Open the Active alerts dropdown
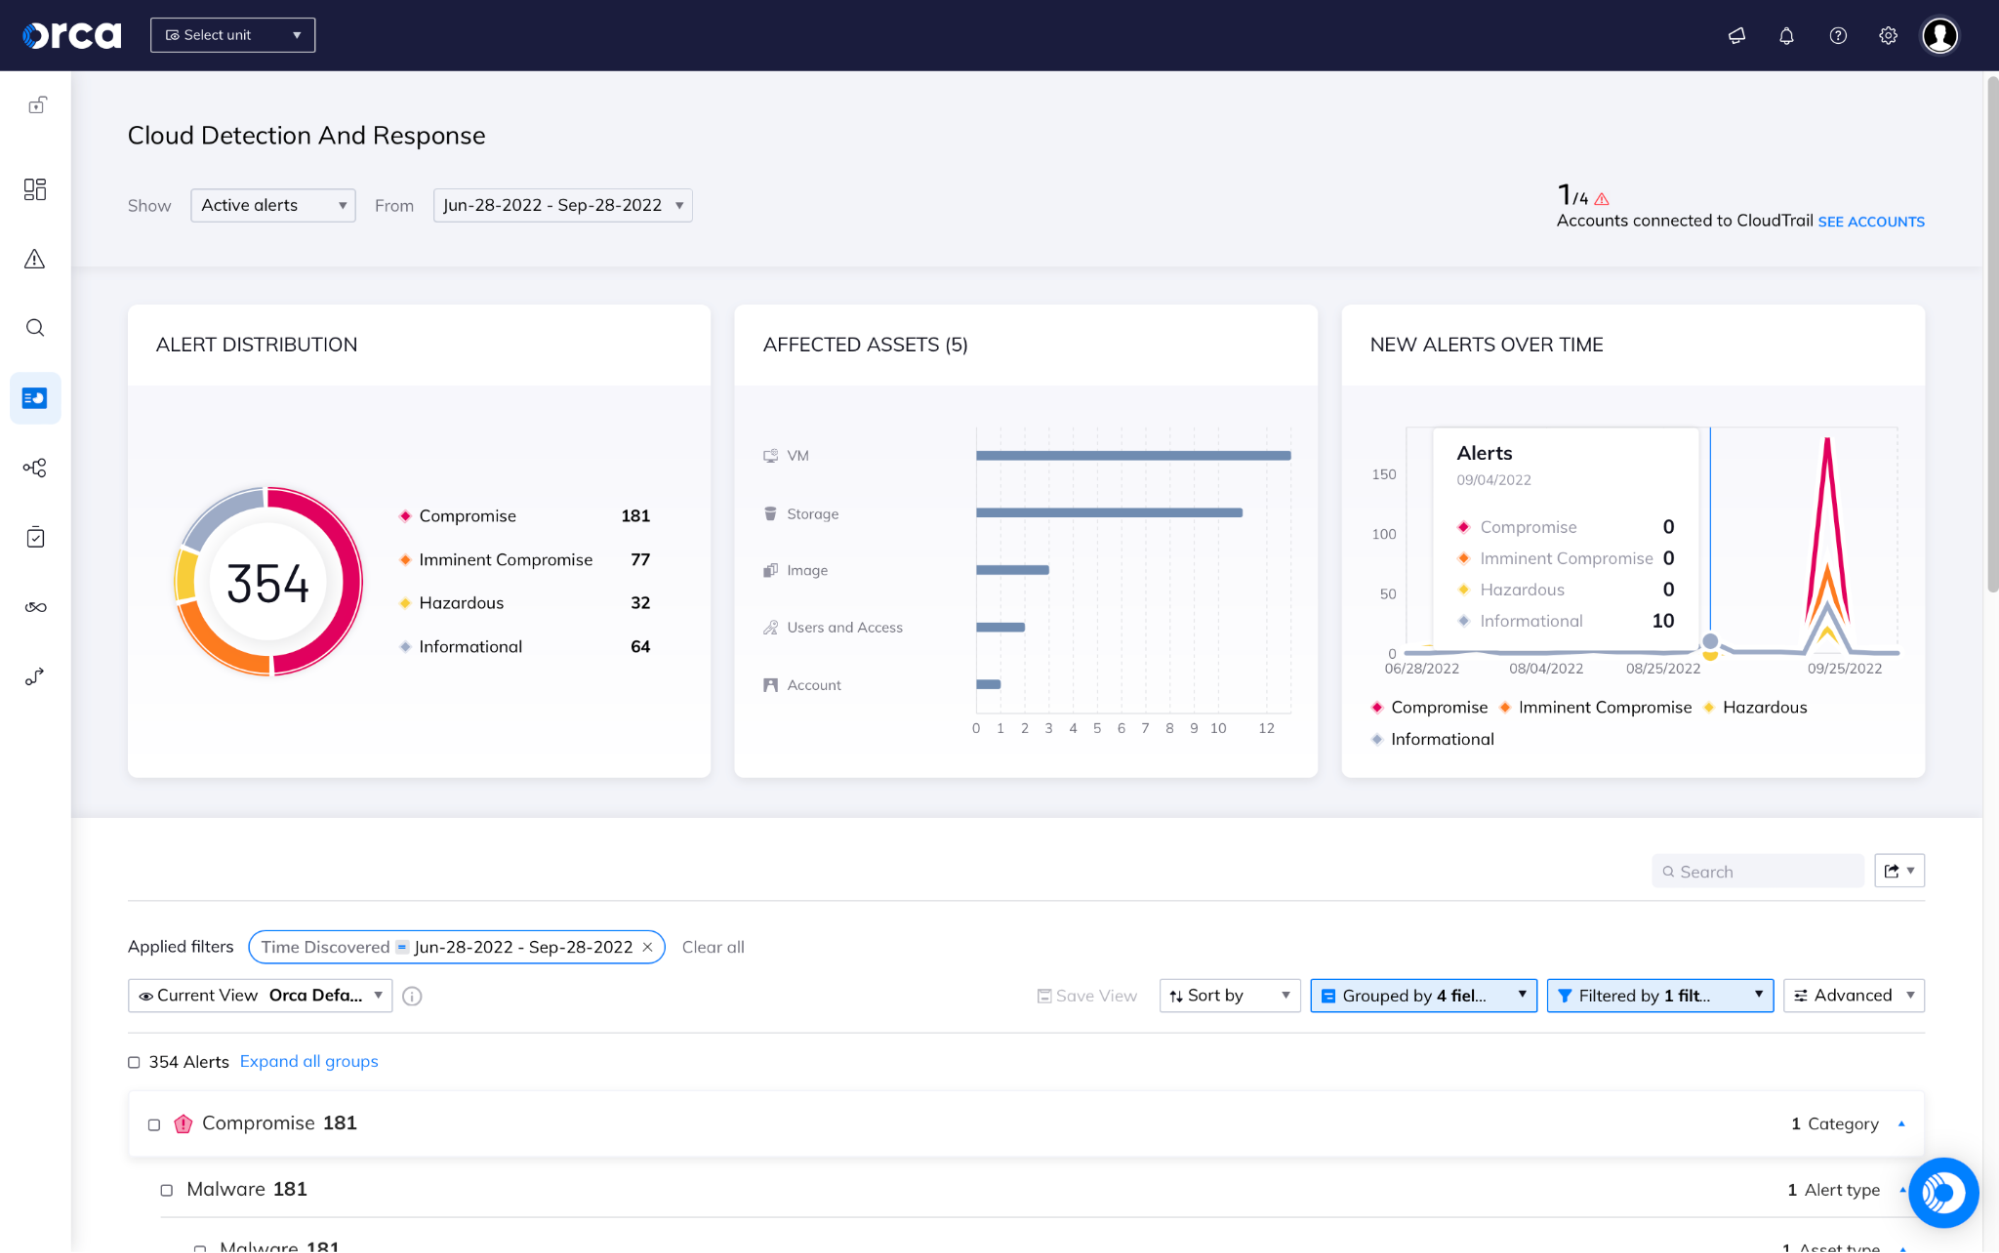This screenshot has width=1999, height=1253. [x=272, y=205]
